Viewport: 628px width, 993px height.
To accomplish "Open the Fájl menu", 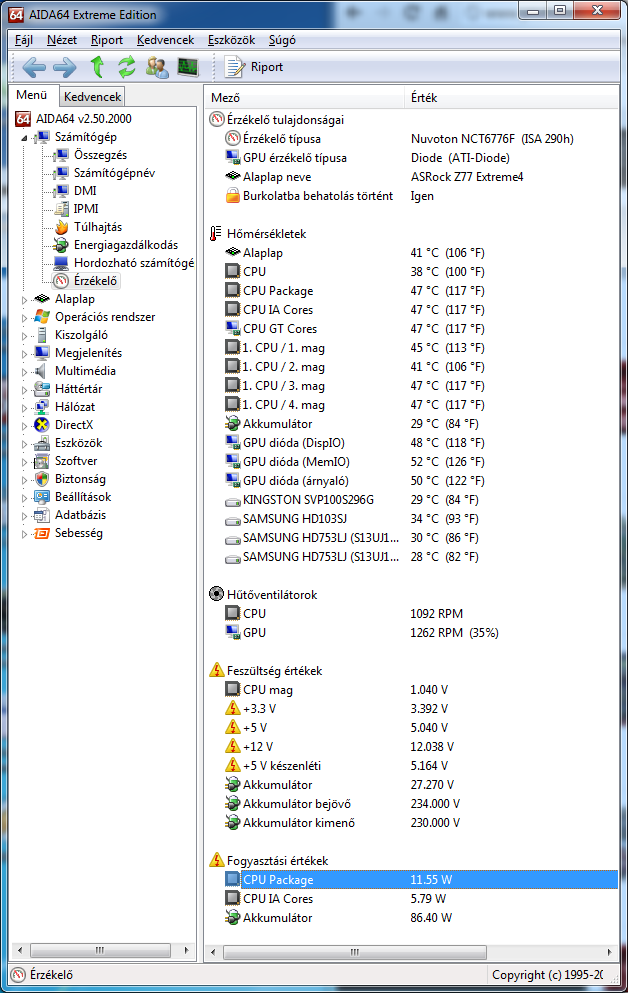I will pos(24,40).
